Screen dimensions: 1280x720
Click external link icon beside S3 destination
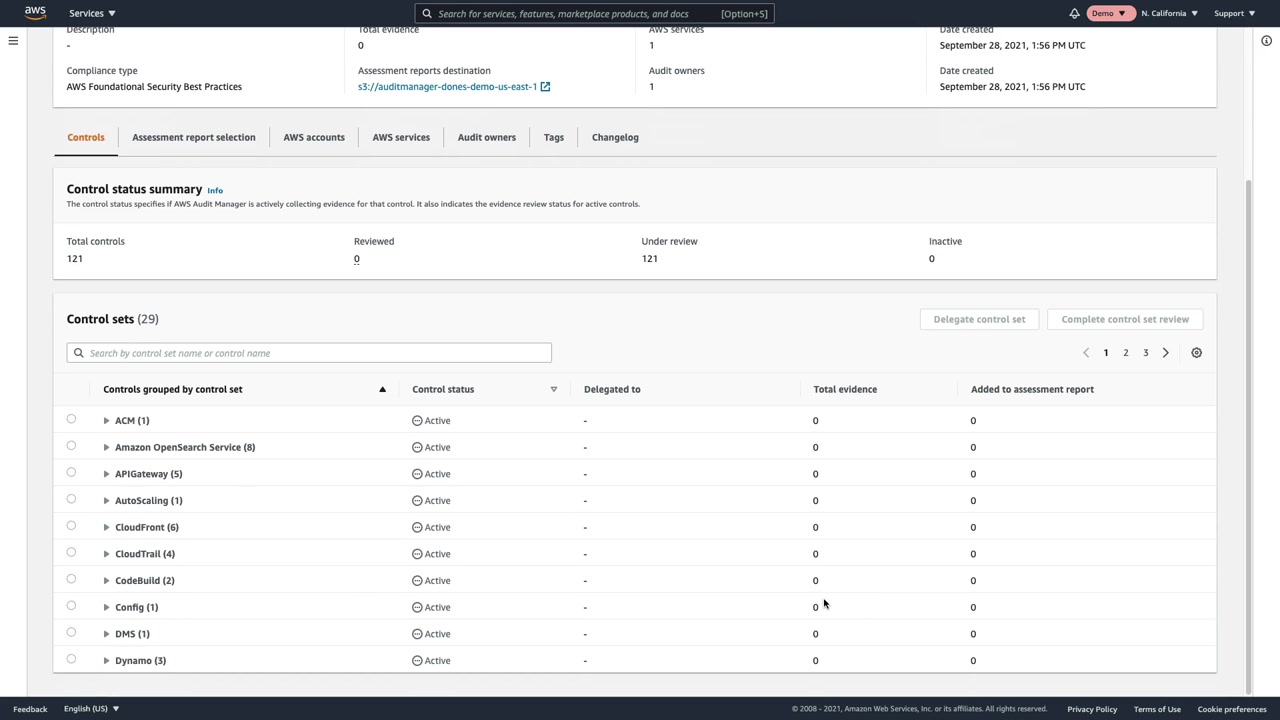point(545,87)
